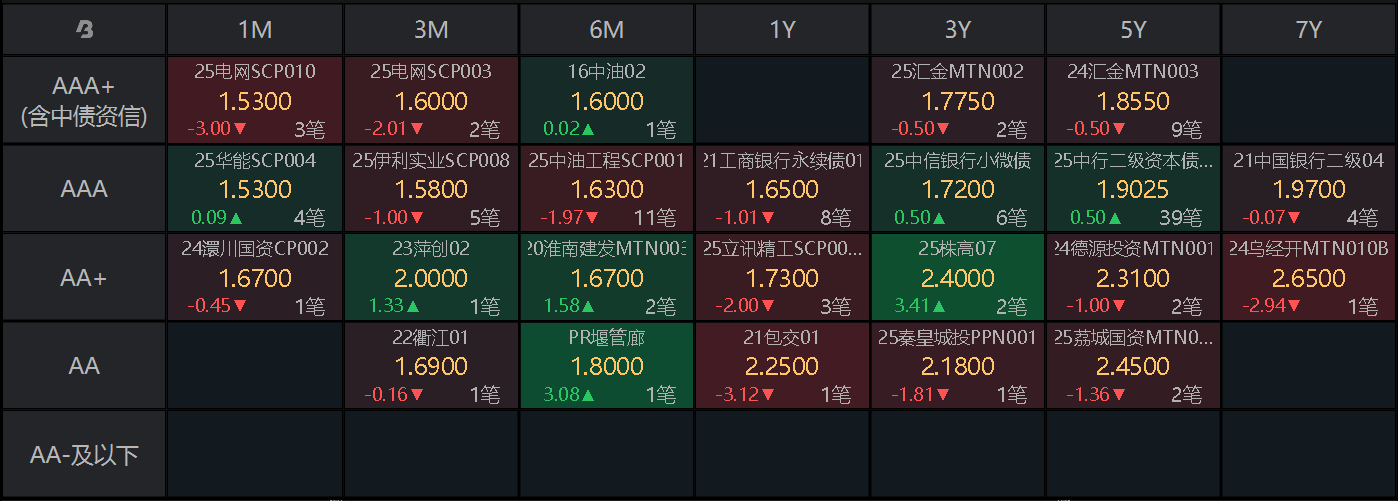
Task: Select the 6M tenor column header
Action: [x=607, y=30]
